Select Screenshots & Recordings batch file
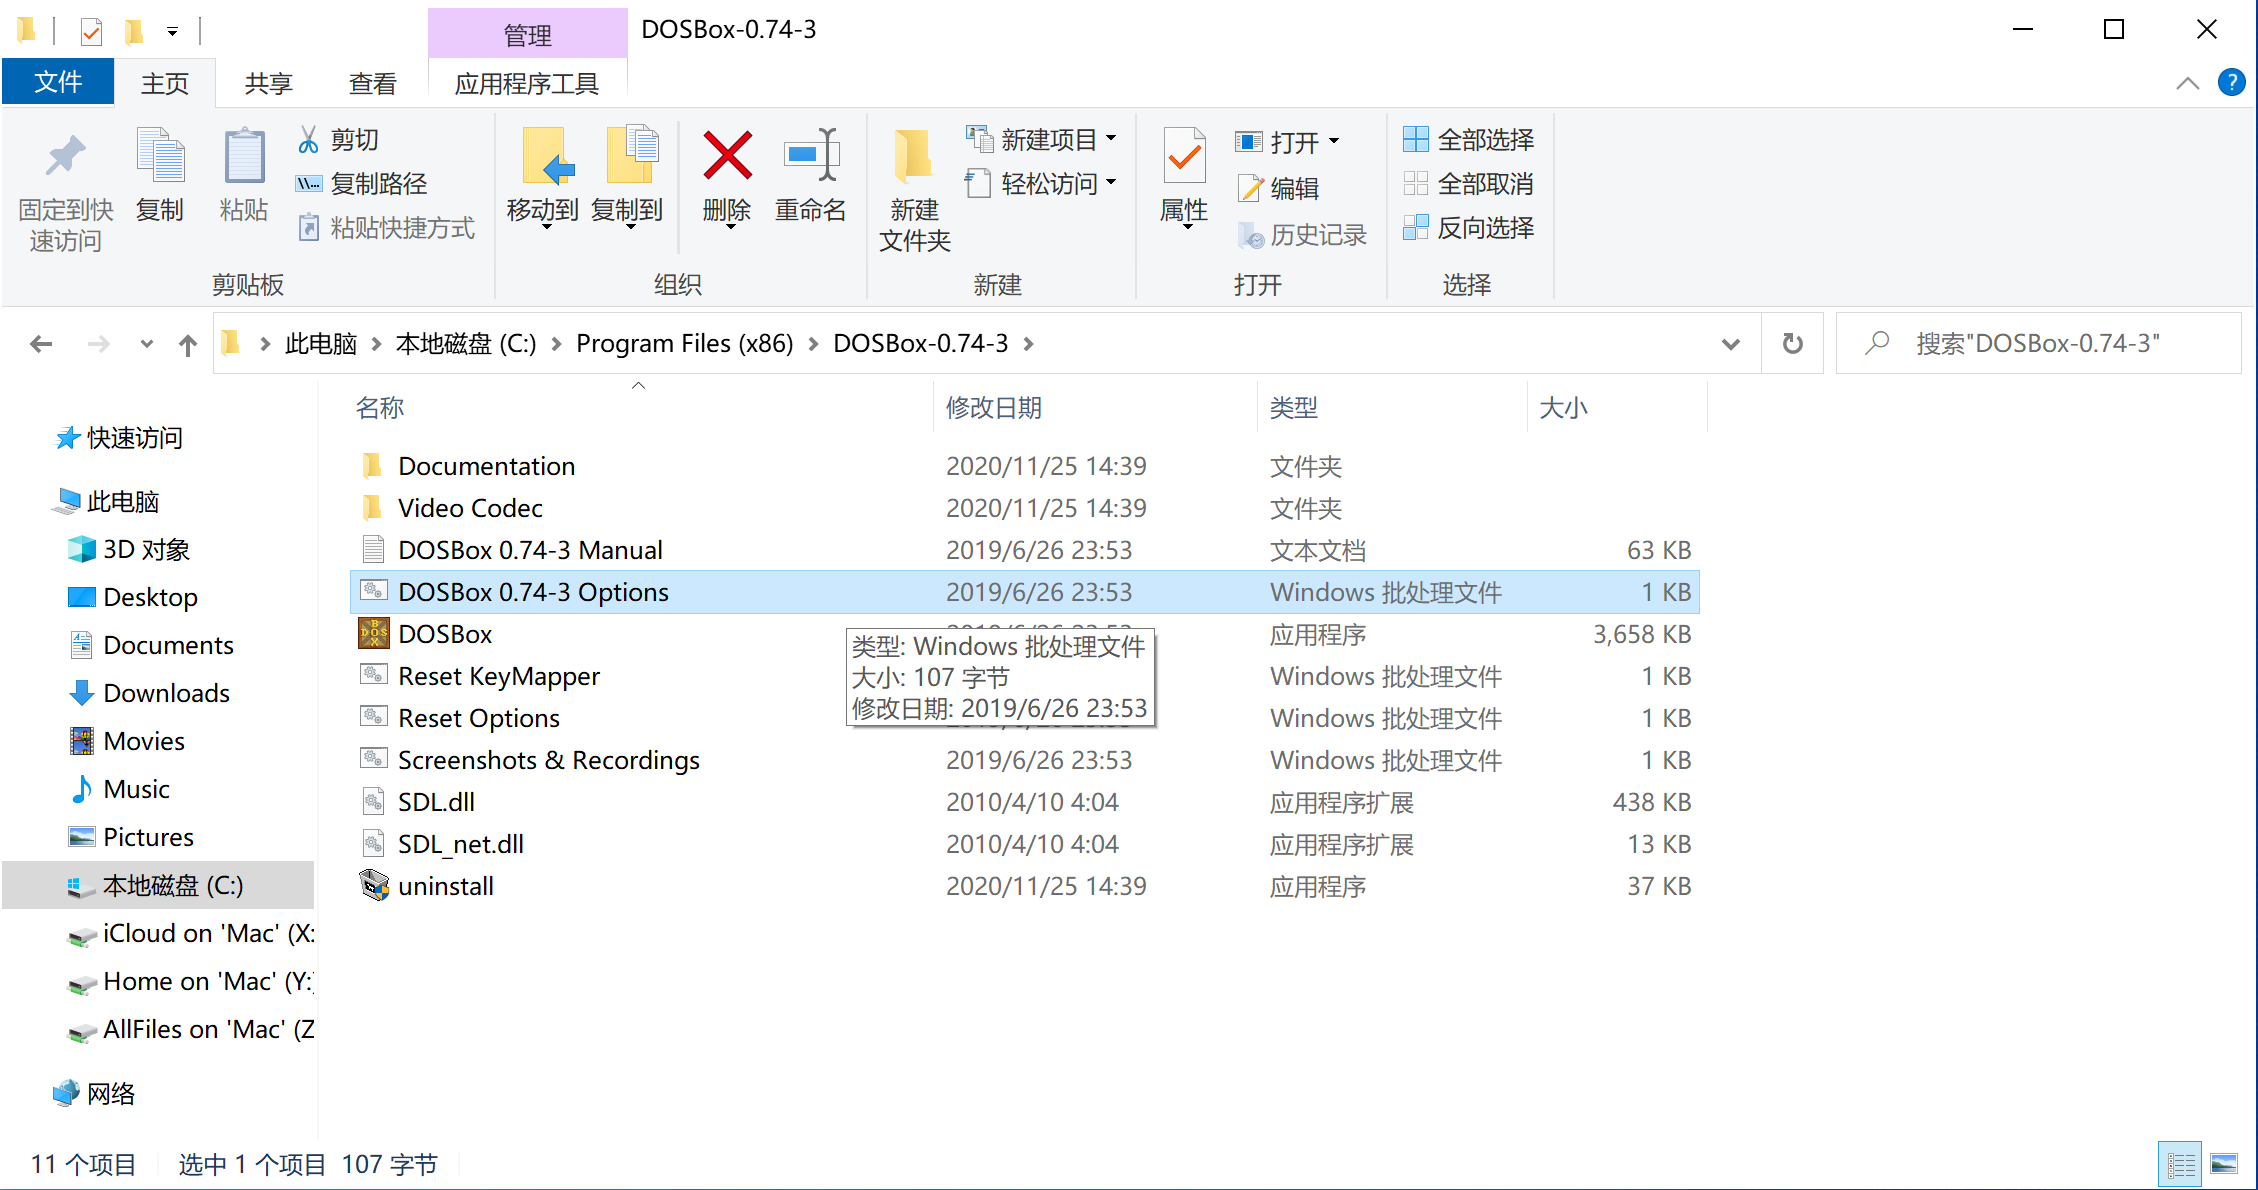Screen dimensions: 2258x1190 tap(548, 760)
